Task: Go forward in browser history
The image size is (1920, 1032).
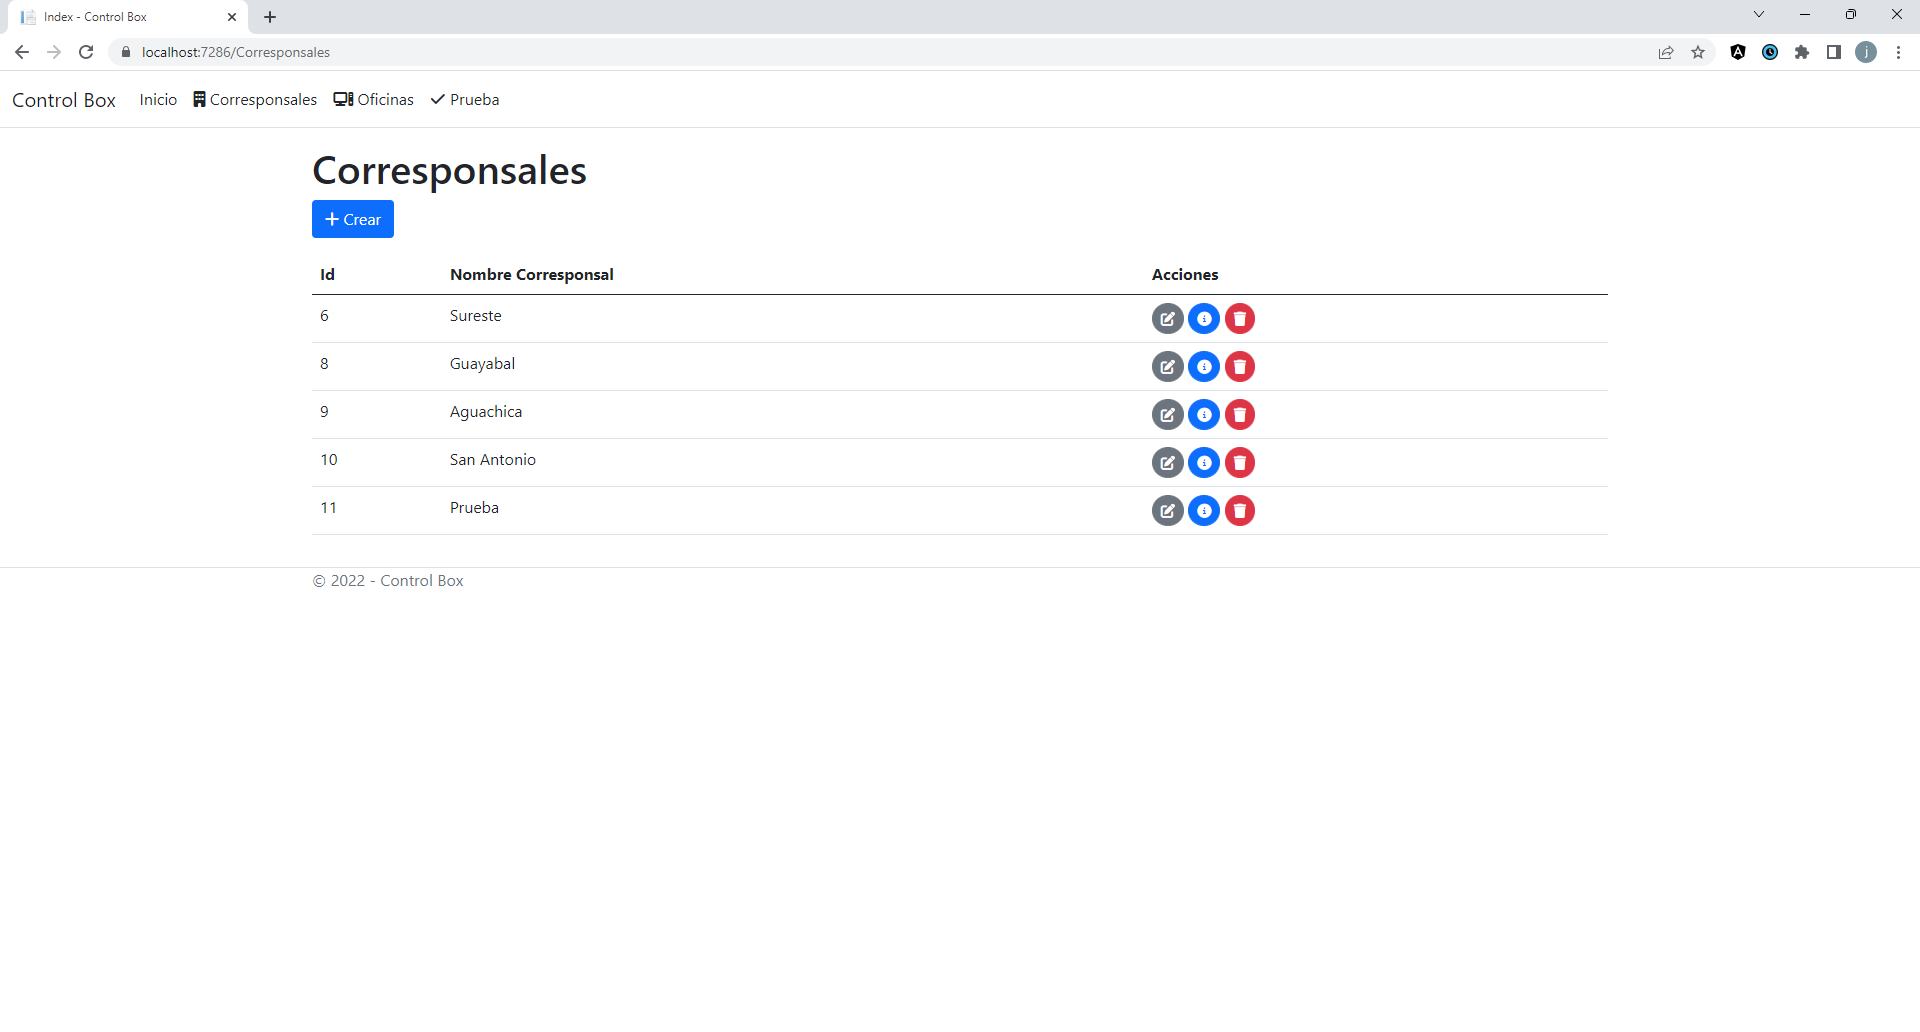Action: pyautogui.click(x=54, y=52)
